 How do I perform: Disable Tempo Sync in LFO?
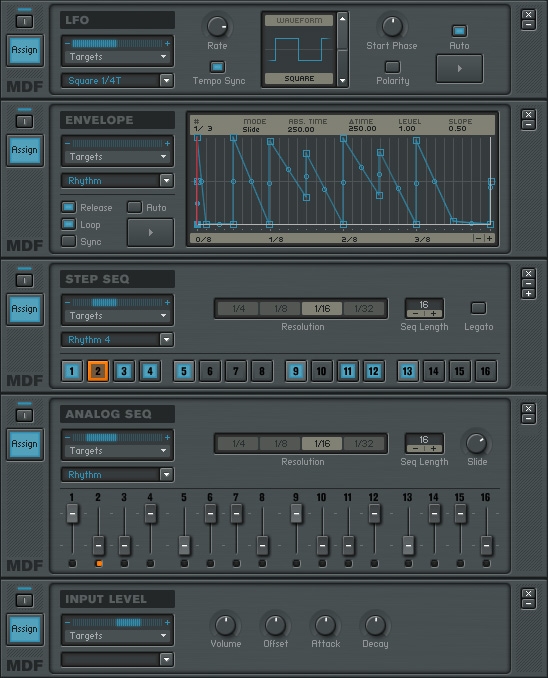(217, 67)
